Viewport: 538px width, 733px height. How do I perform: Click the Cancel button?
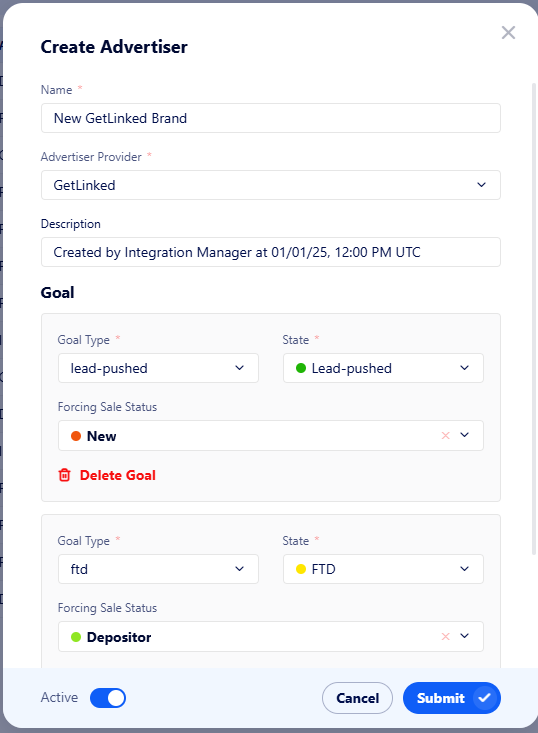click(358, 698)
